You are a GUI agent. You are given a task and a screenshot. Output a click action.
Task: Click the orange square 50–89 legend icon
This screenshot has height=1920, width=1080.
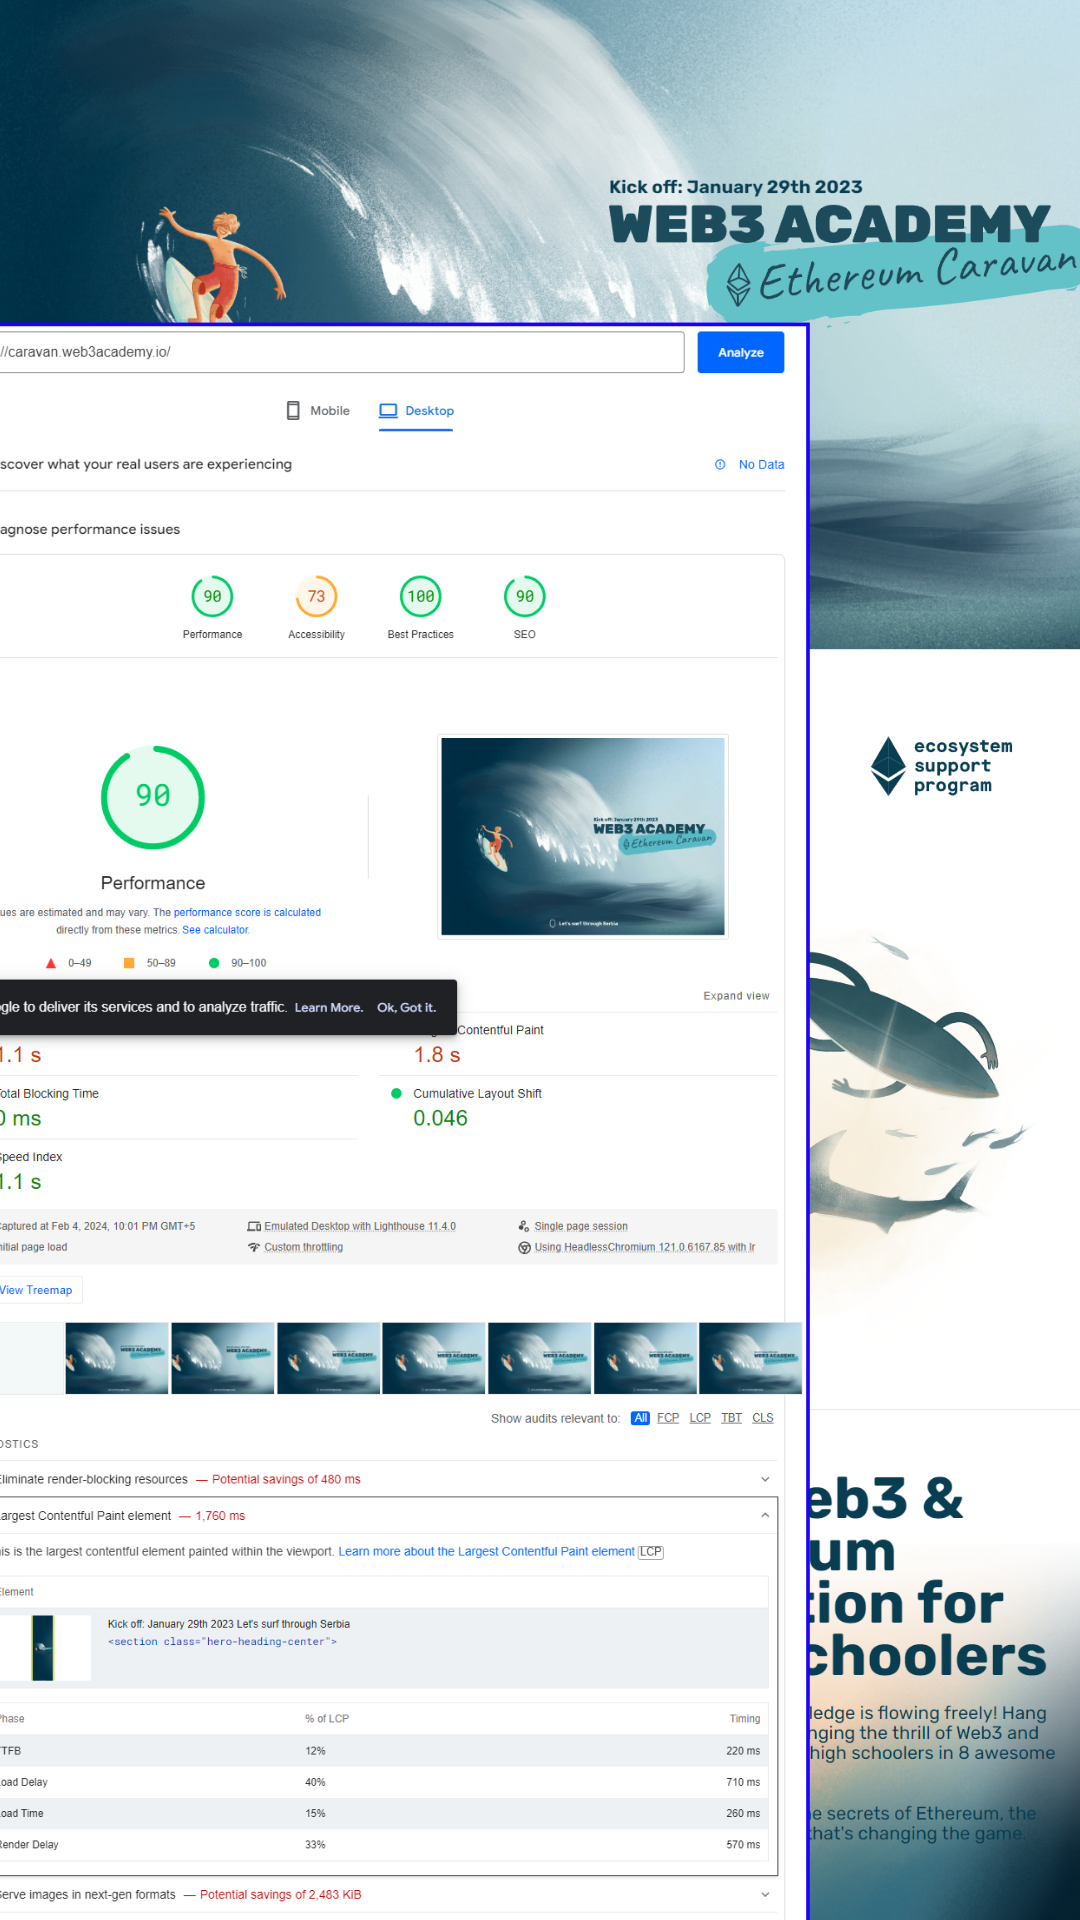[129, 963]
